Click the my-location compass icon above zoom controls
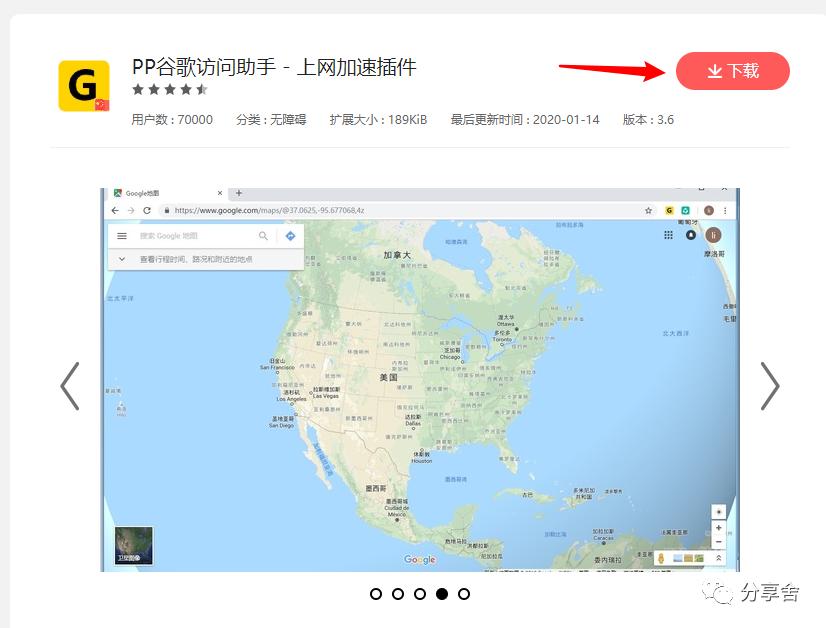The height and width of the screenshot is (628, 826). coord(719,511)
